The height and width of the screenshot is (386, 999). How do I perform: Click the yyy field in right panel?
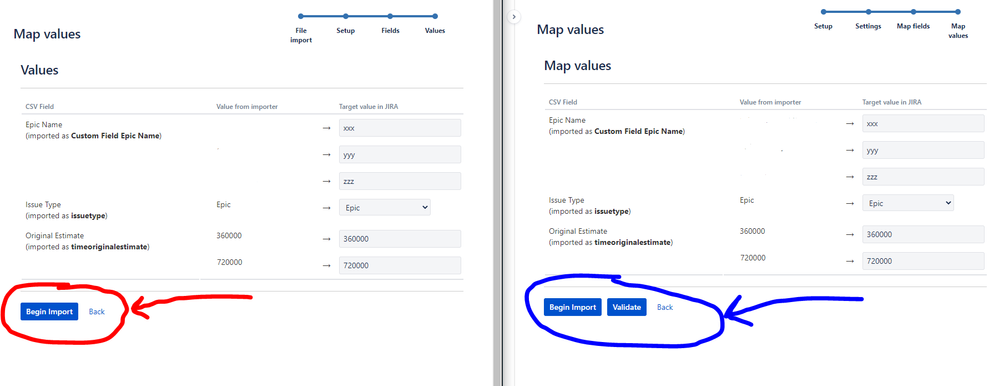[x=923, y=150]
